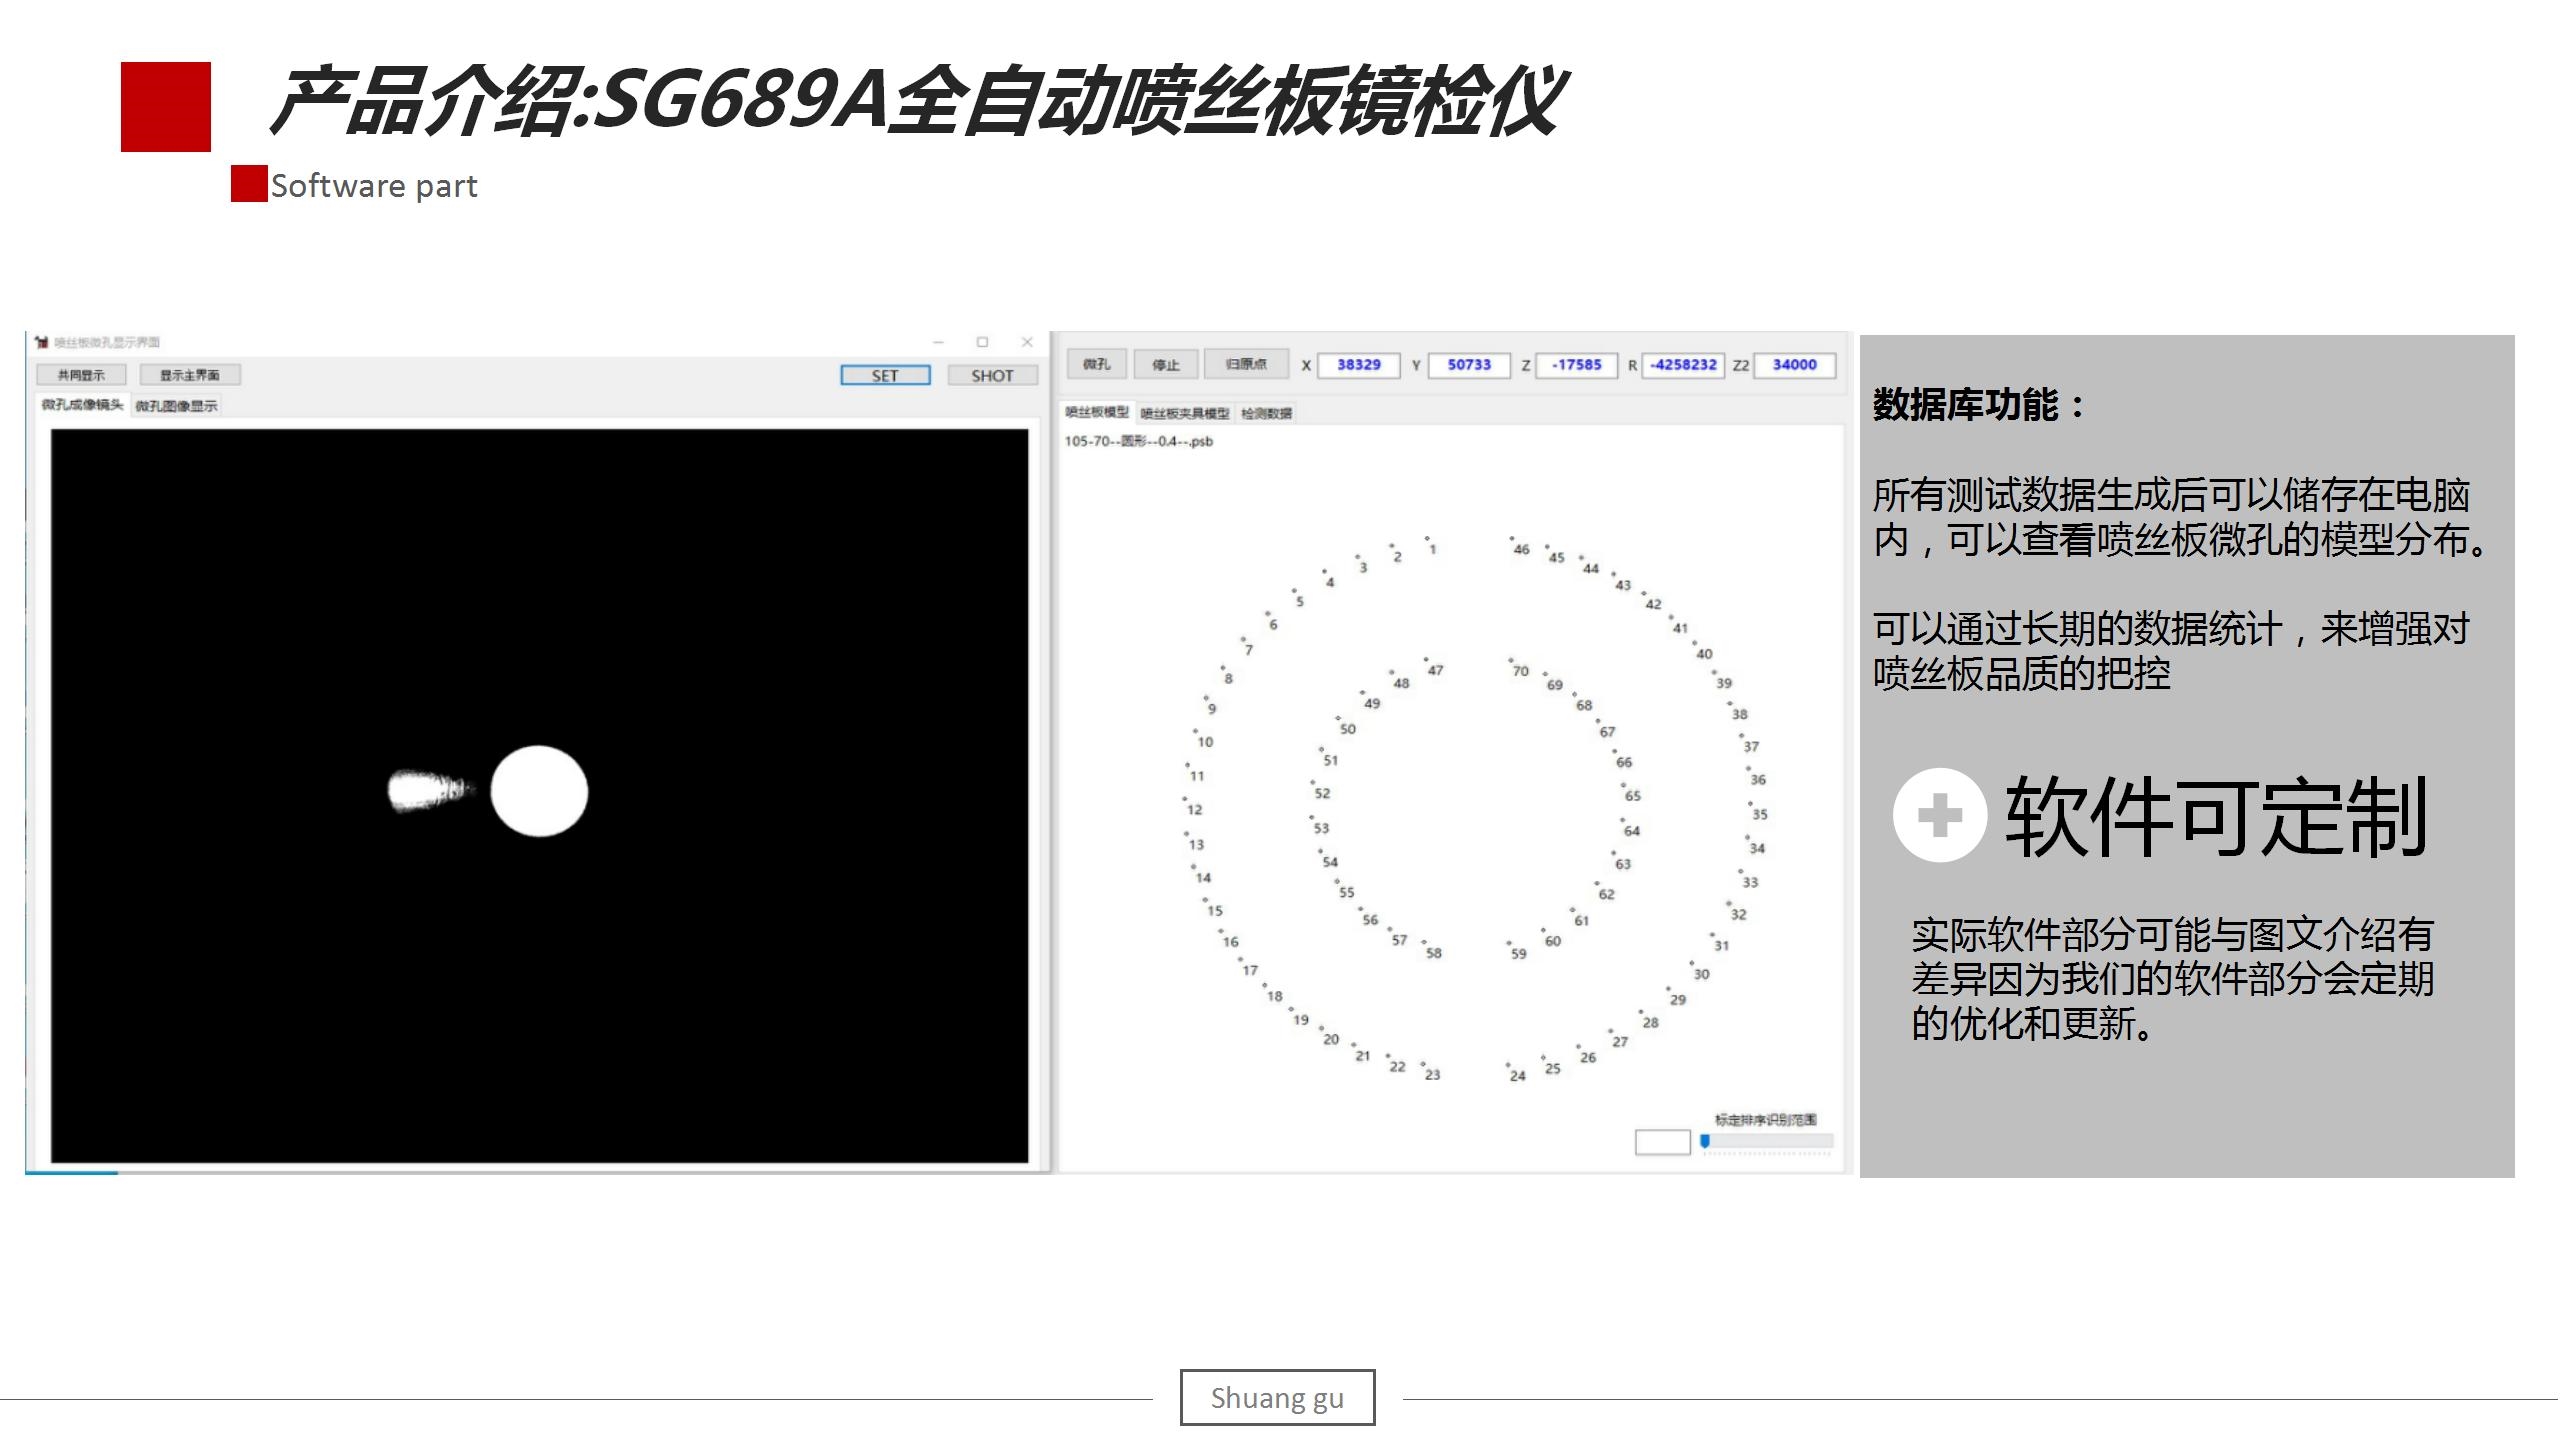Maximize the 喷丝板微孔显示界面 window
2560x1440 pixels.
(982, 342)
